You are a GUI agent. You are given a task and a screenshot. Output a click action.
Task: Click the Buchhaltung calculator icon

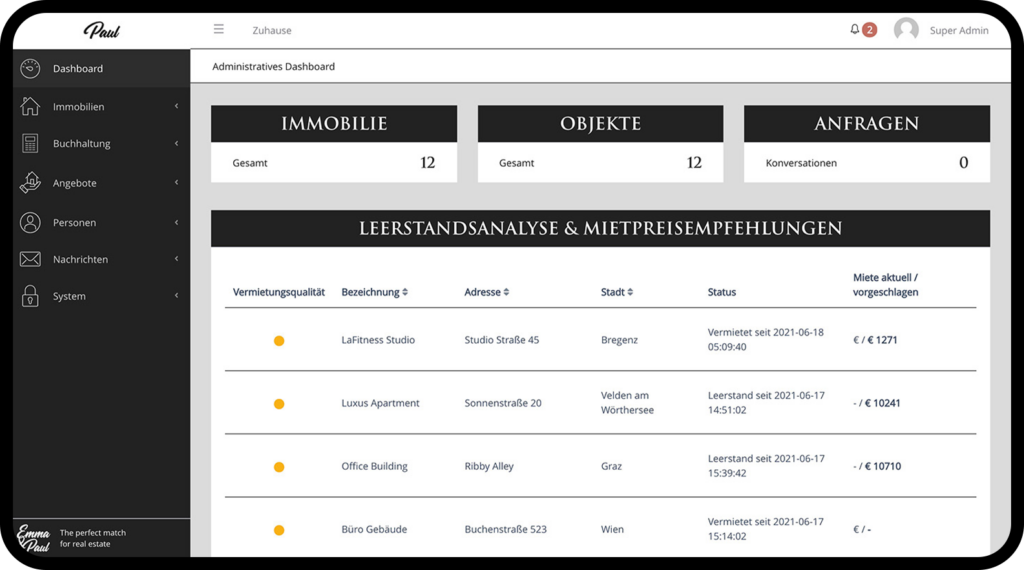coord(30,144)
